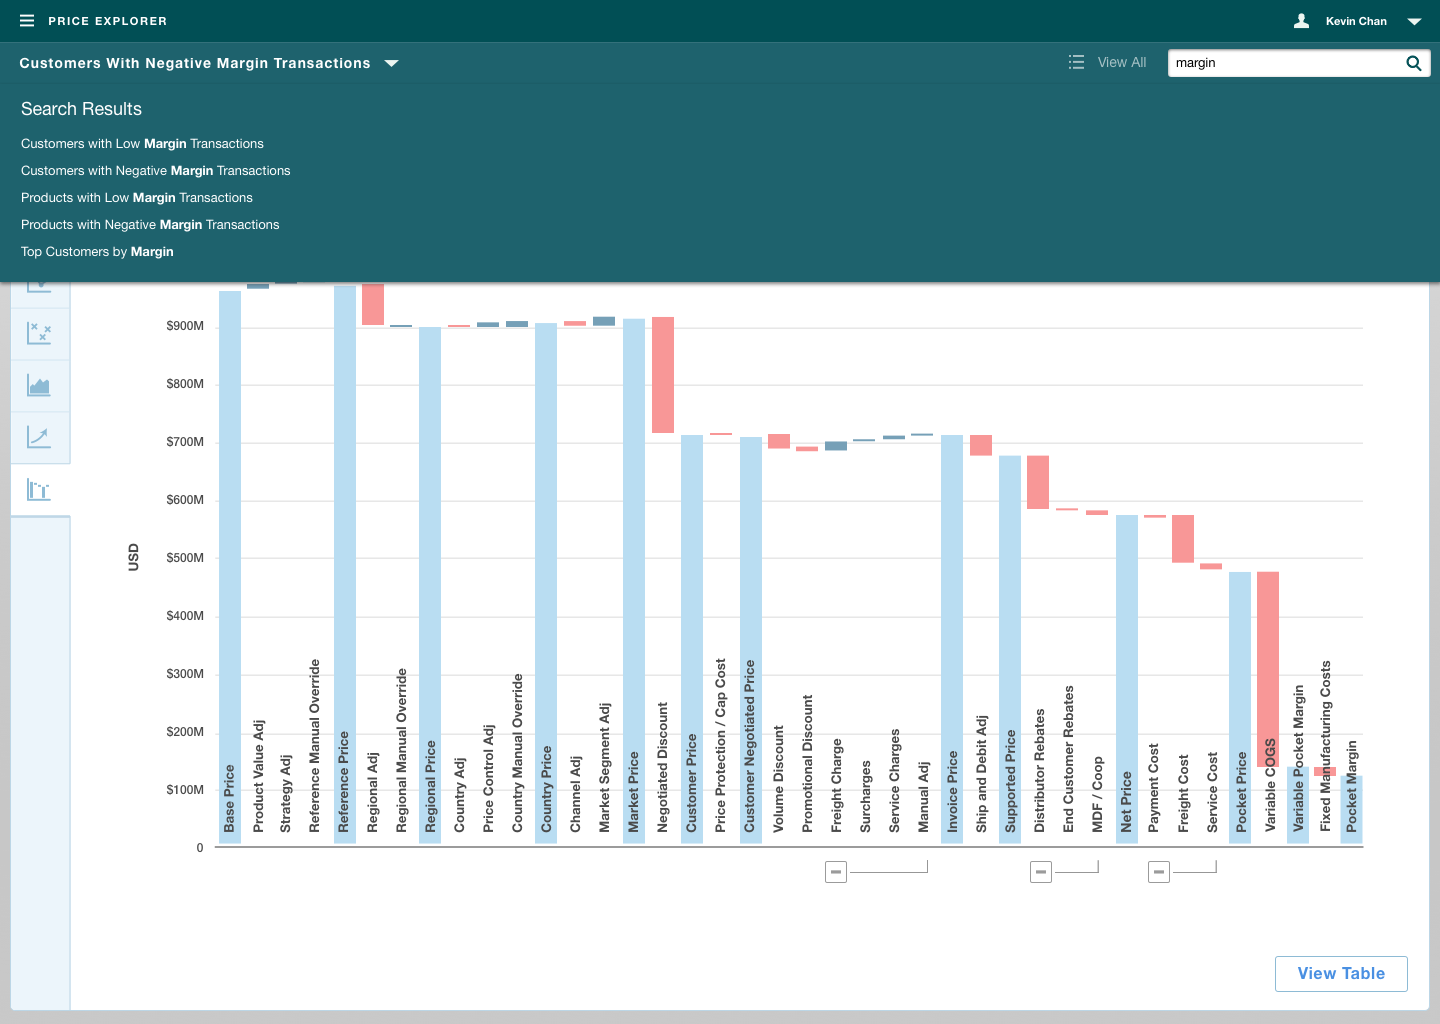Image resolution: width=1440 pixels, height=1024 pixels.
Task: Select the scatter plot chart type
Action: point(39,333)
